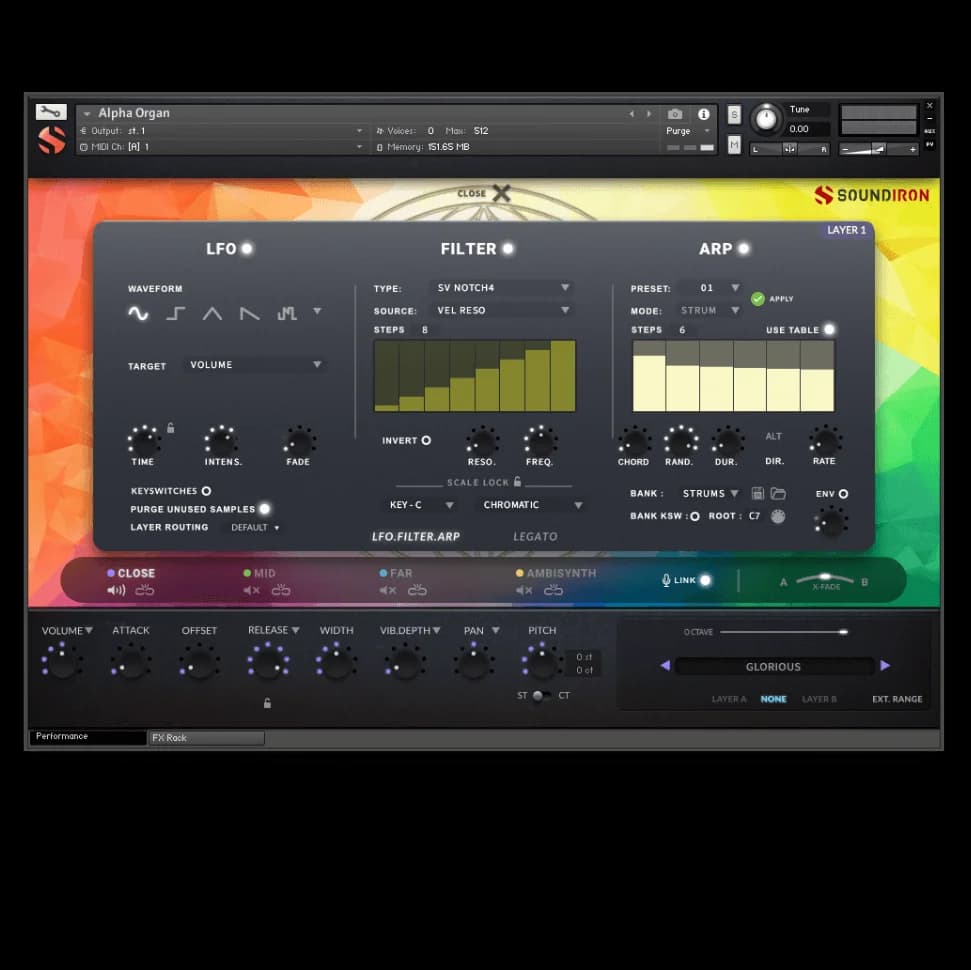Open the Chromatic scale dropdown
The image size is (971, 970).
[x=531, y=505]
